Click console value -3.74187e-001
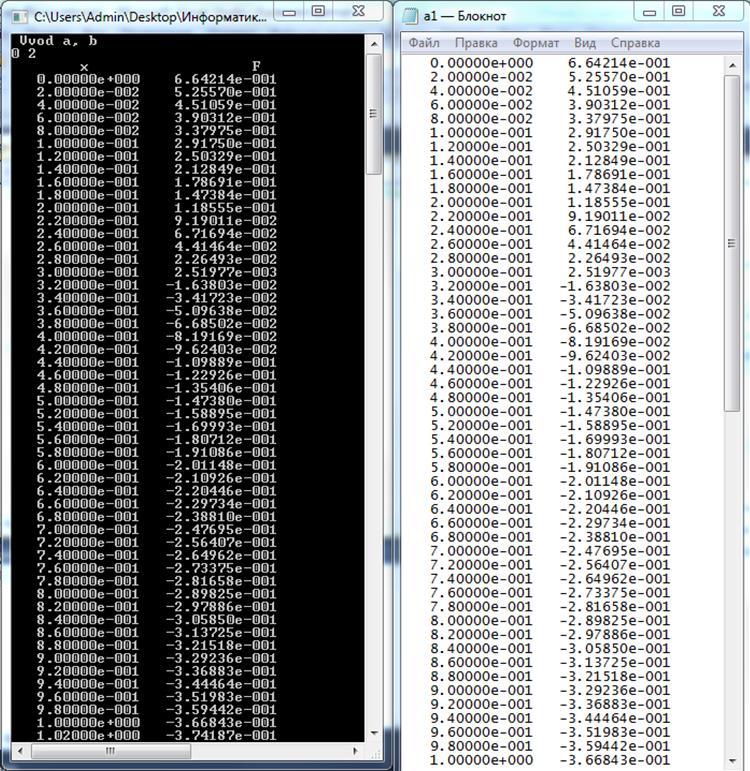This screenshot has height=771, width=750. 221,735
